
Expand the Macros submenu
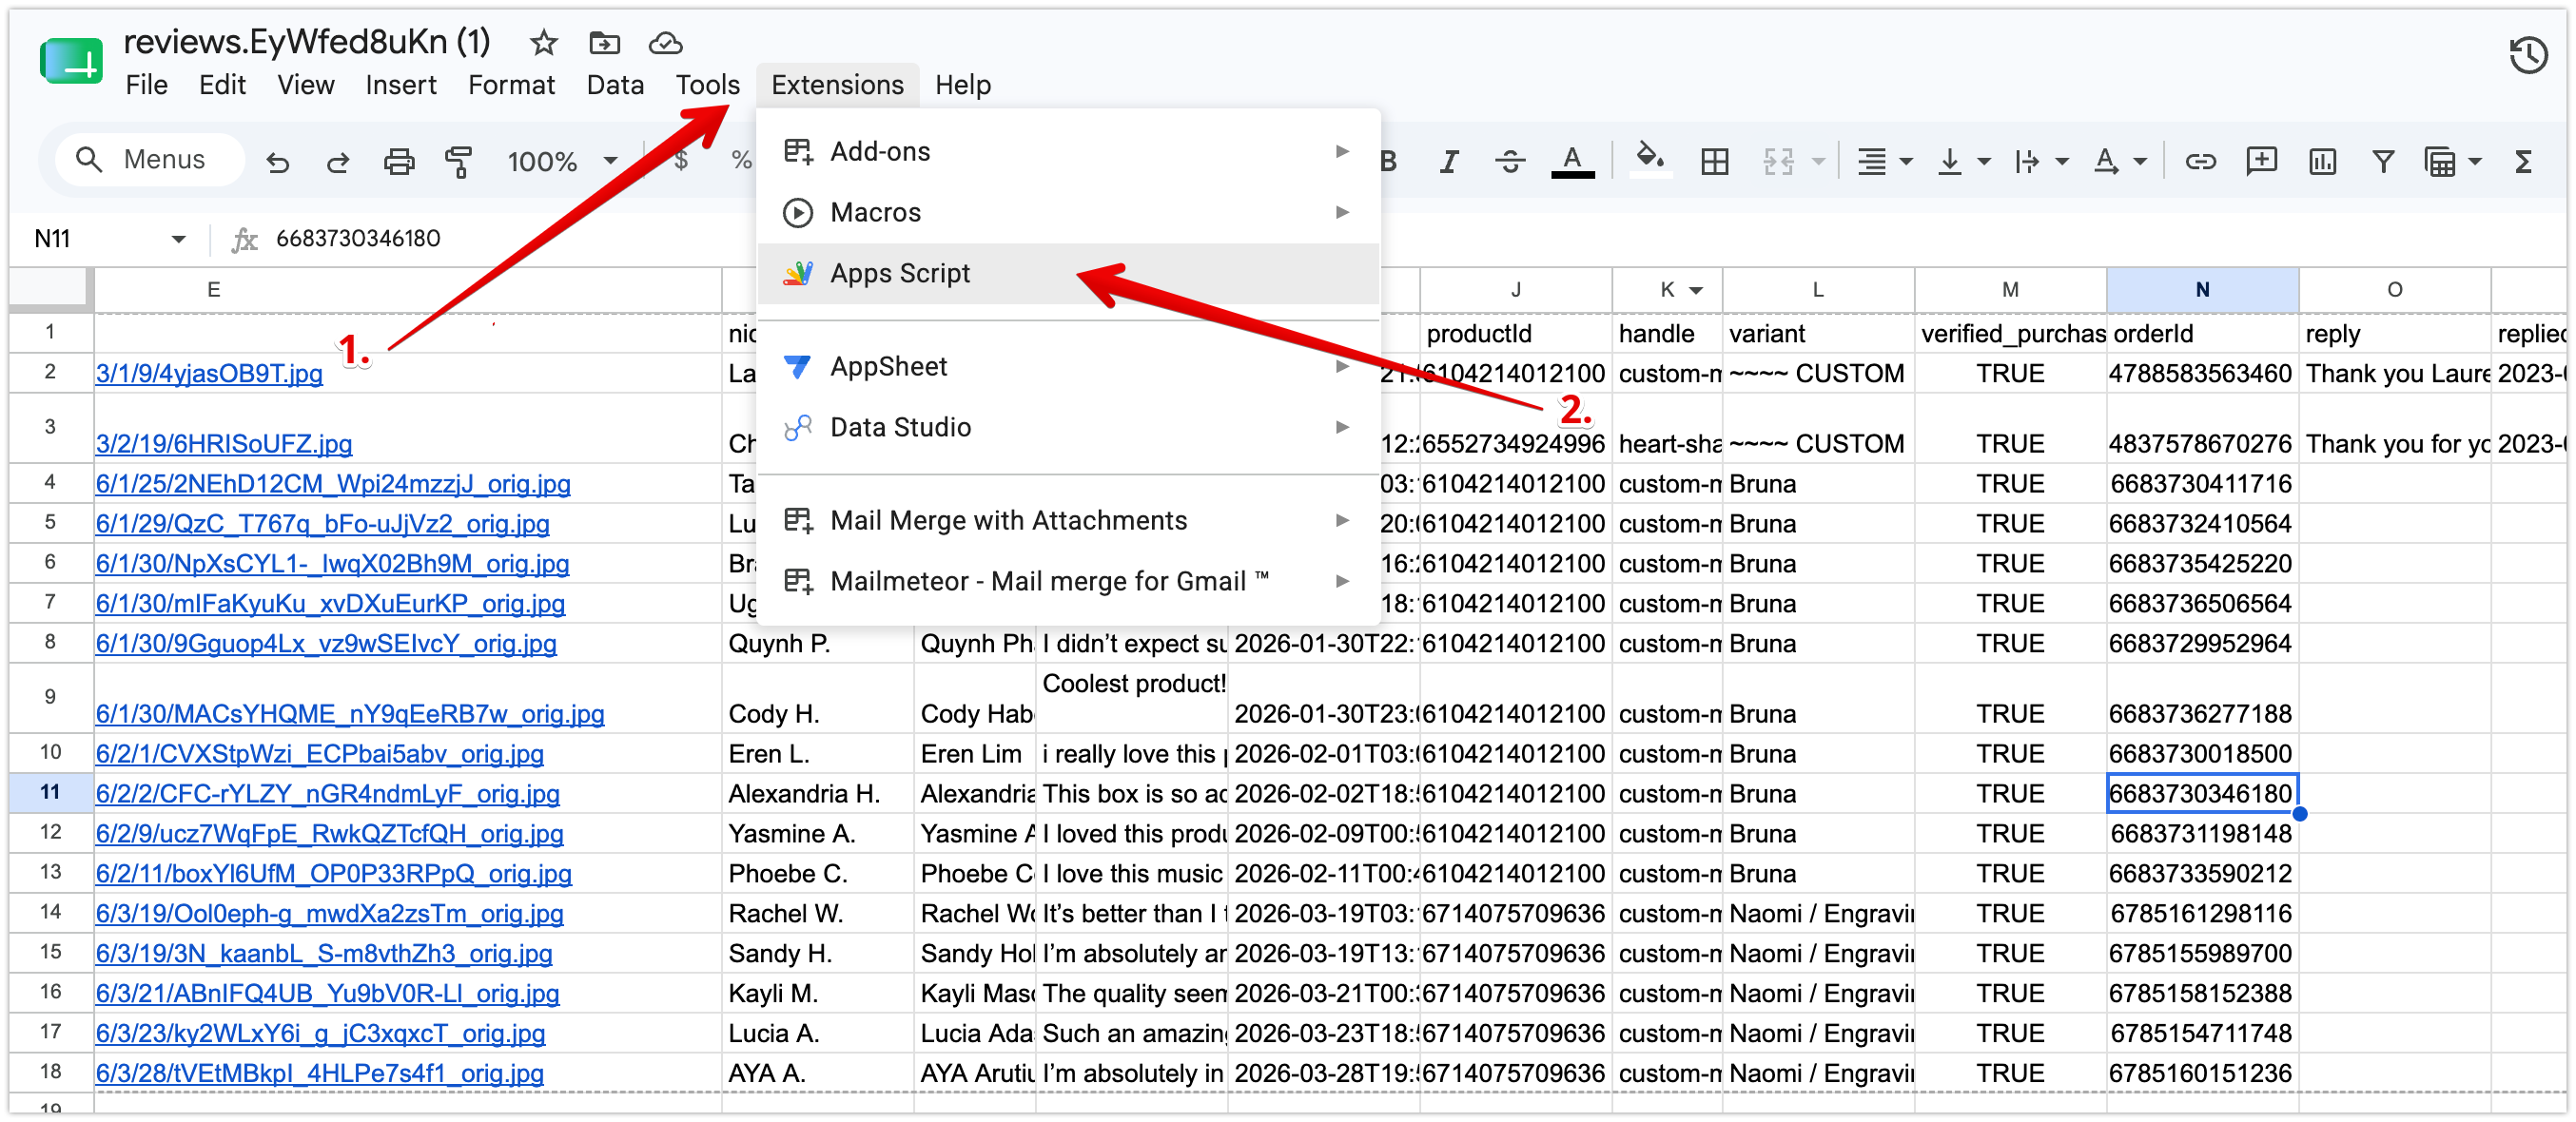(1341, 213)
